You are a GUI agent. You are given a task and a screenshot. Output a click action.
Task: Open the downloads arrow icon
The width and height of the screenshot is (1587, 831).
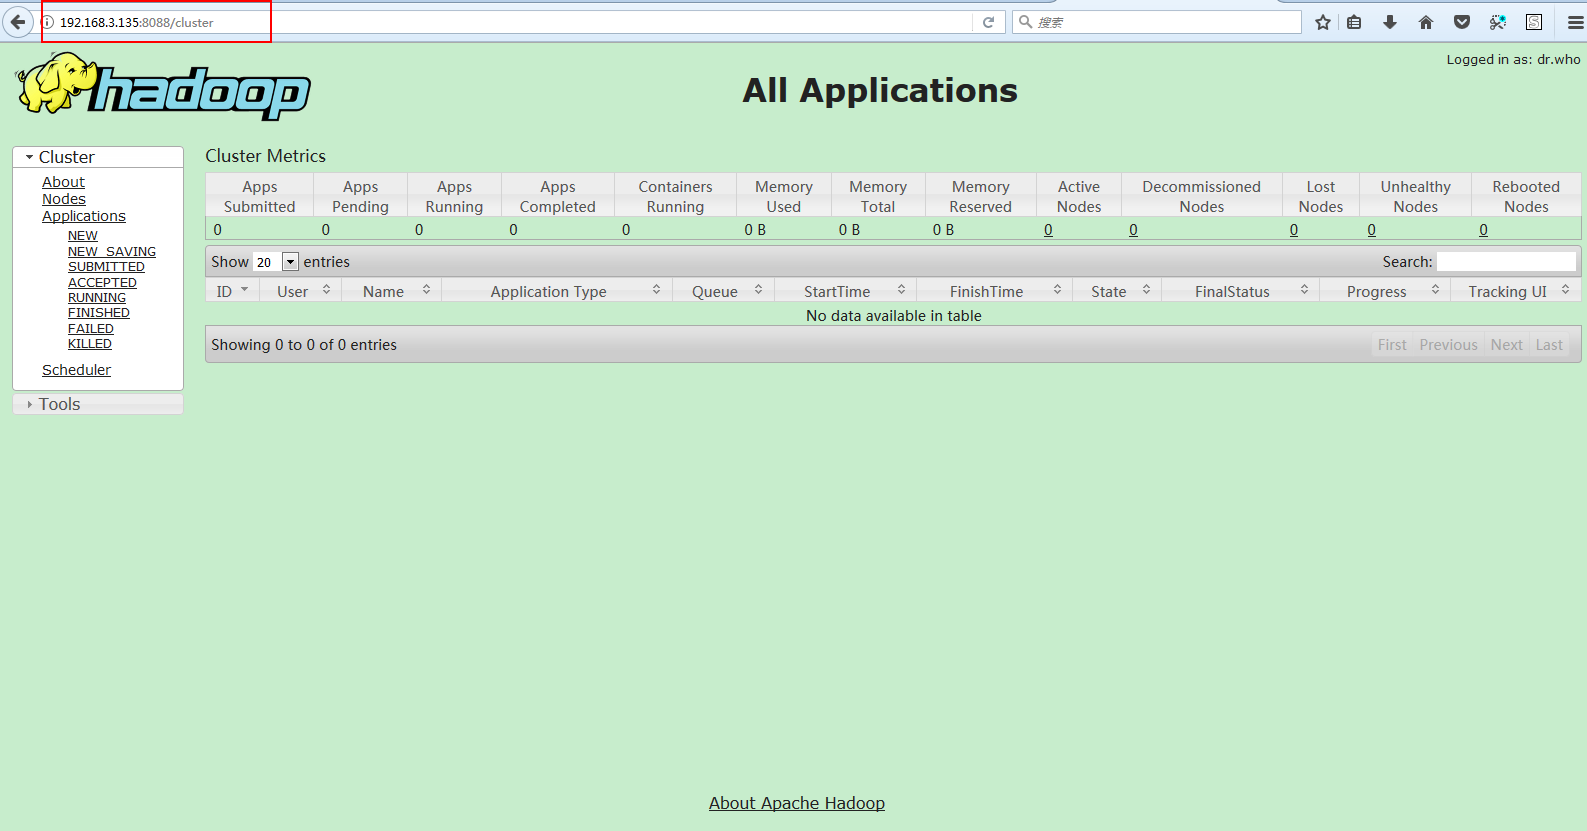[1390, 22]
